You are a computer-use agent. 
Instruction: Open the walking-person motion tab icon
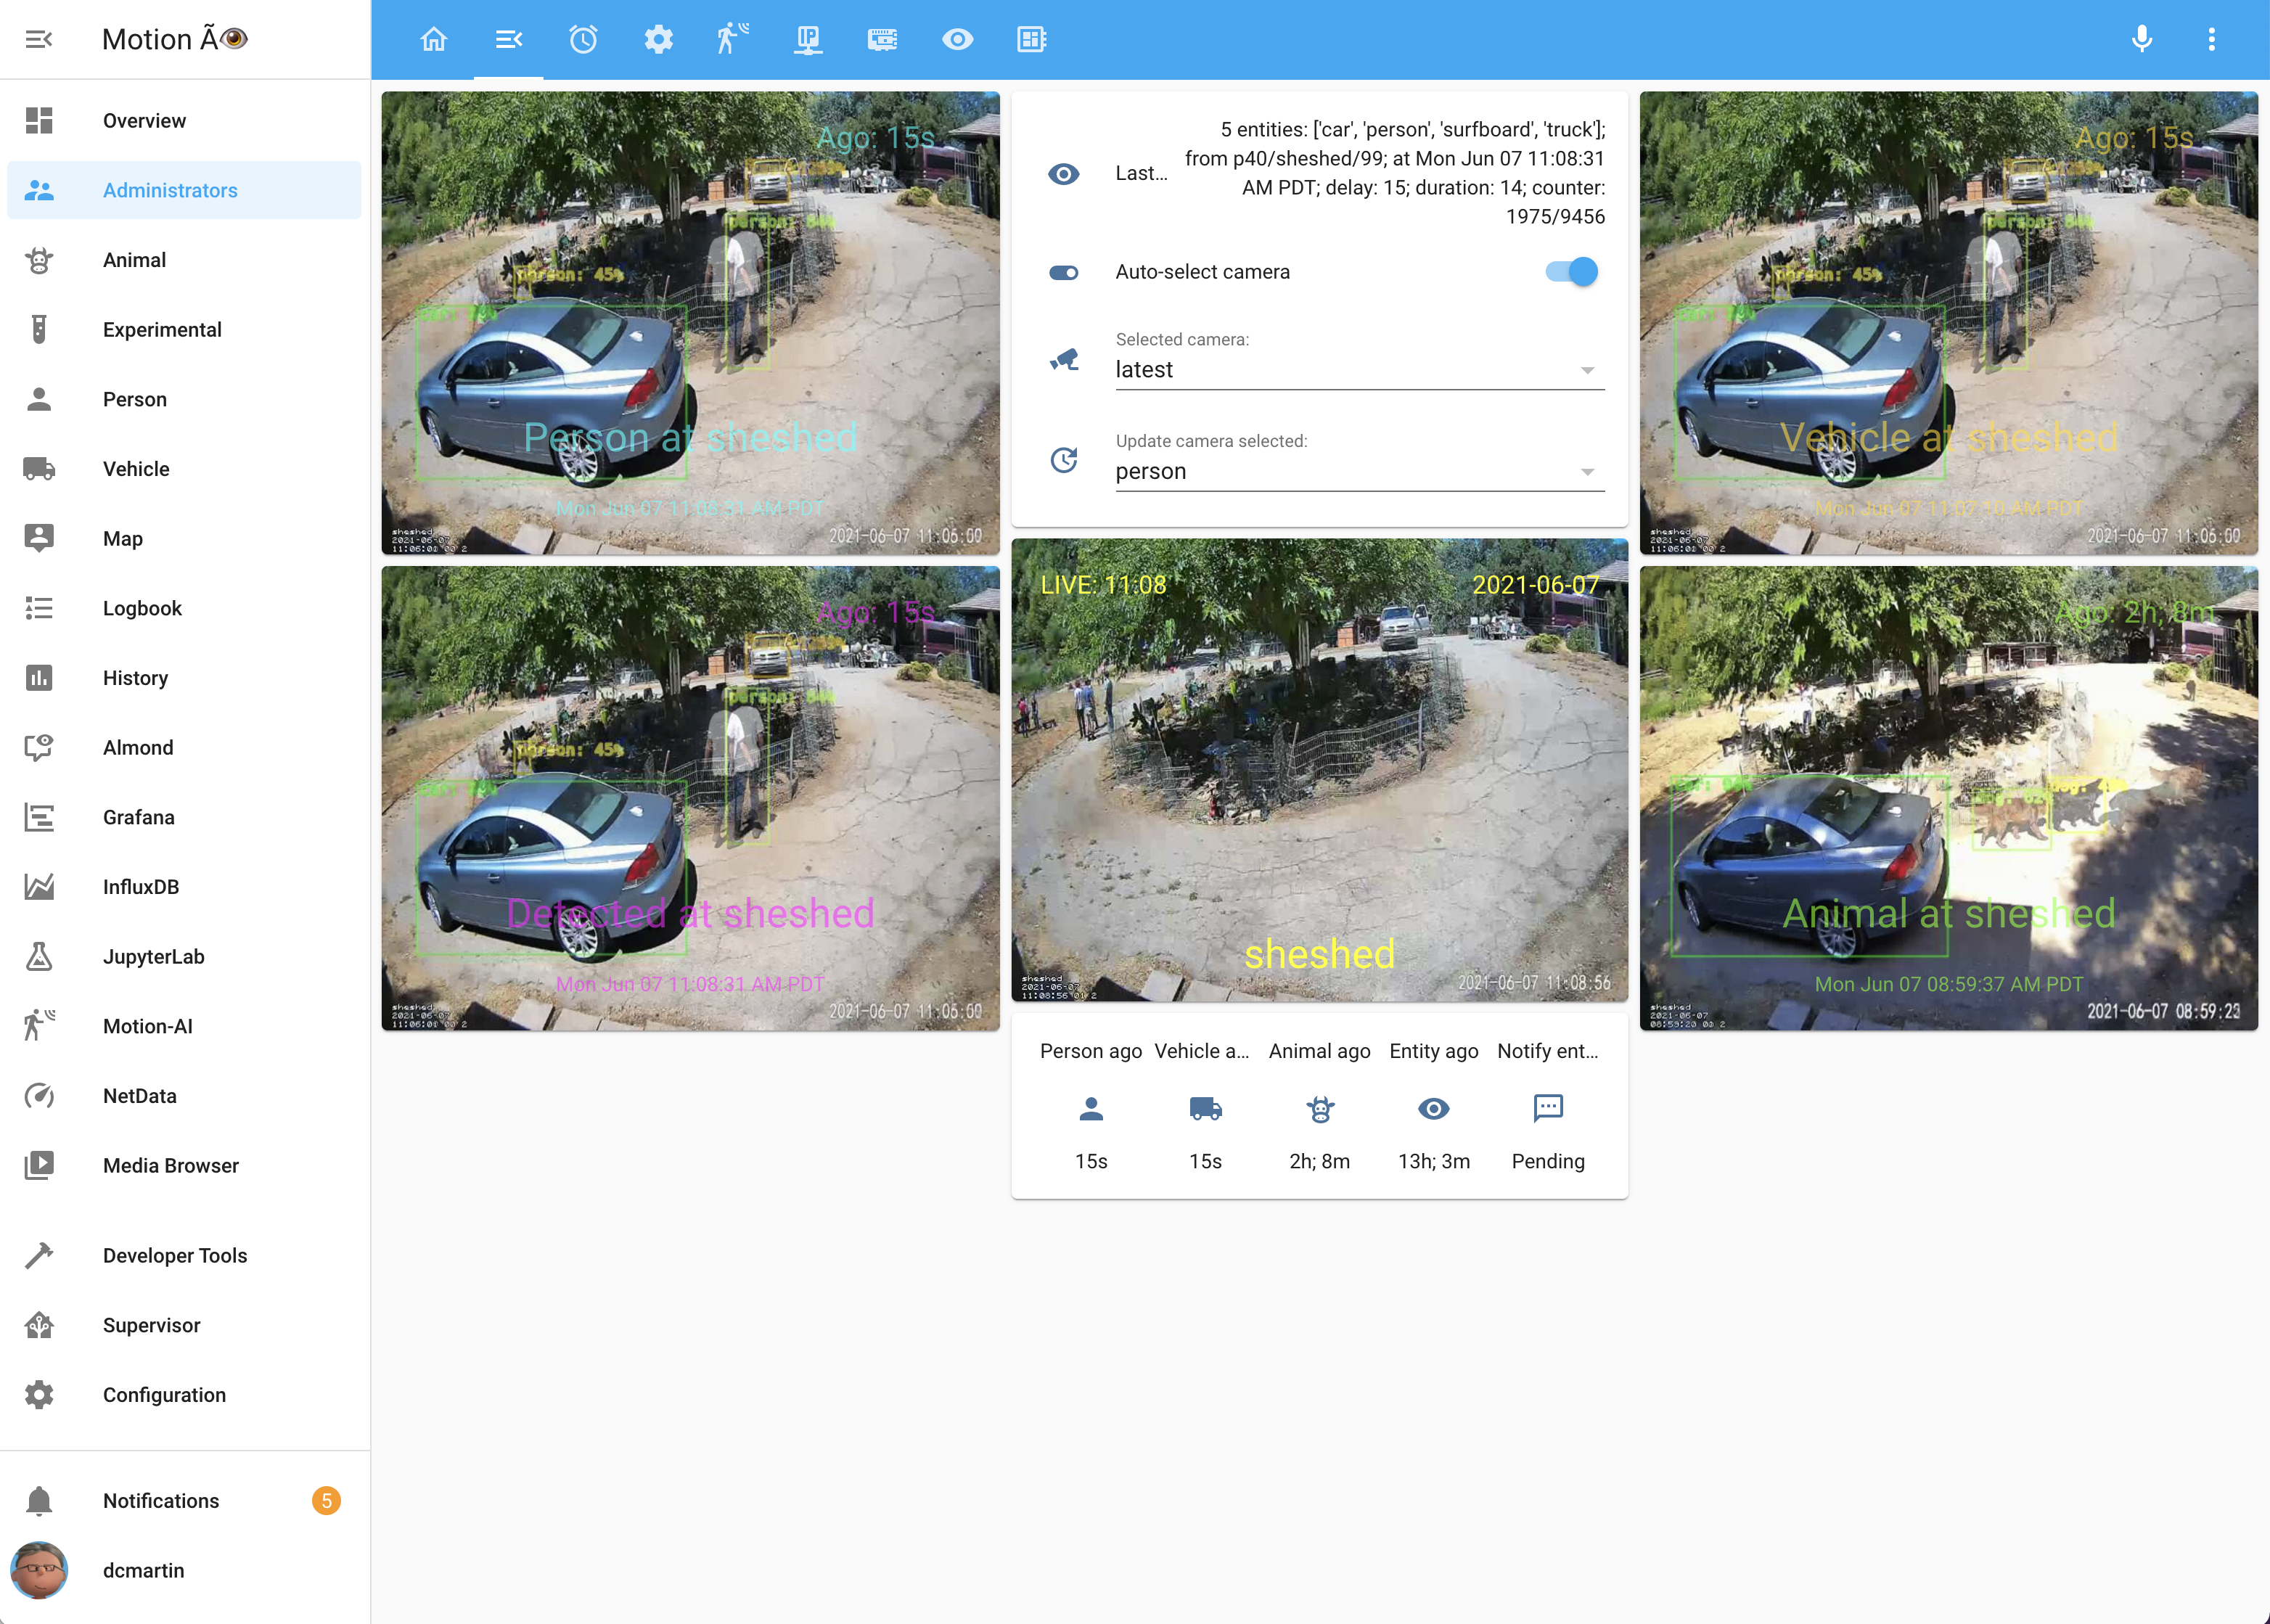pyautogui.click(x=733, y=39)
